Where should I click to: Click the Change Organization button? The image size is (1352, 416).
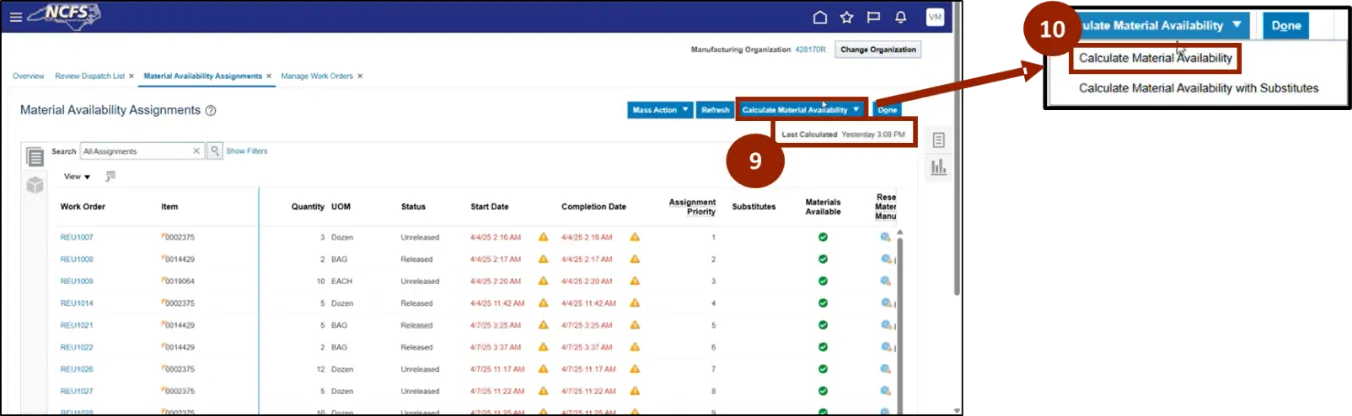(877, 50)
